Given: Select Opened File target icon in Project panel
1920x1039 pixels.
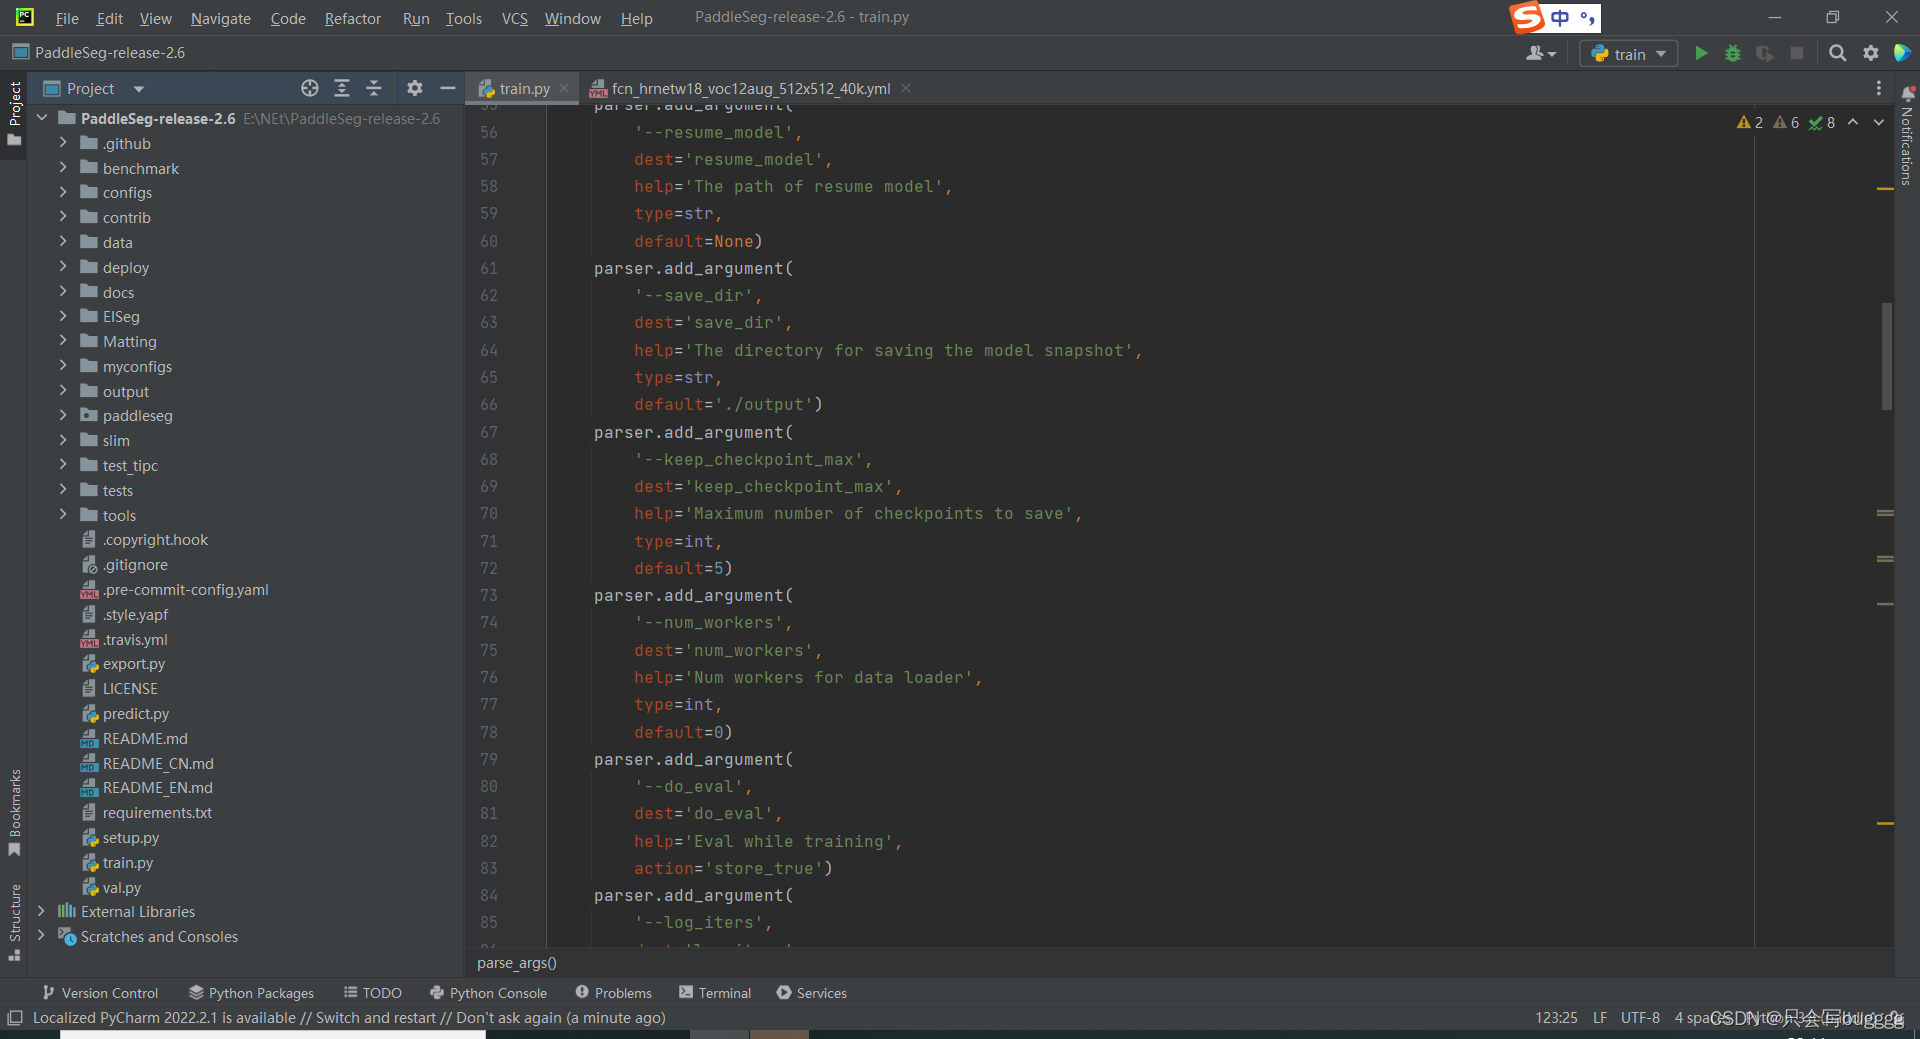Looking at the screenshot, I should (310, 88).
